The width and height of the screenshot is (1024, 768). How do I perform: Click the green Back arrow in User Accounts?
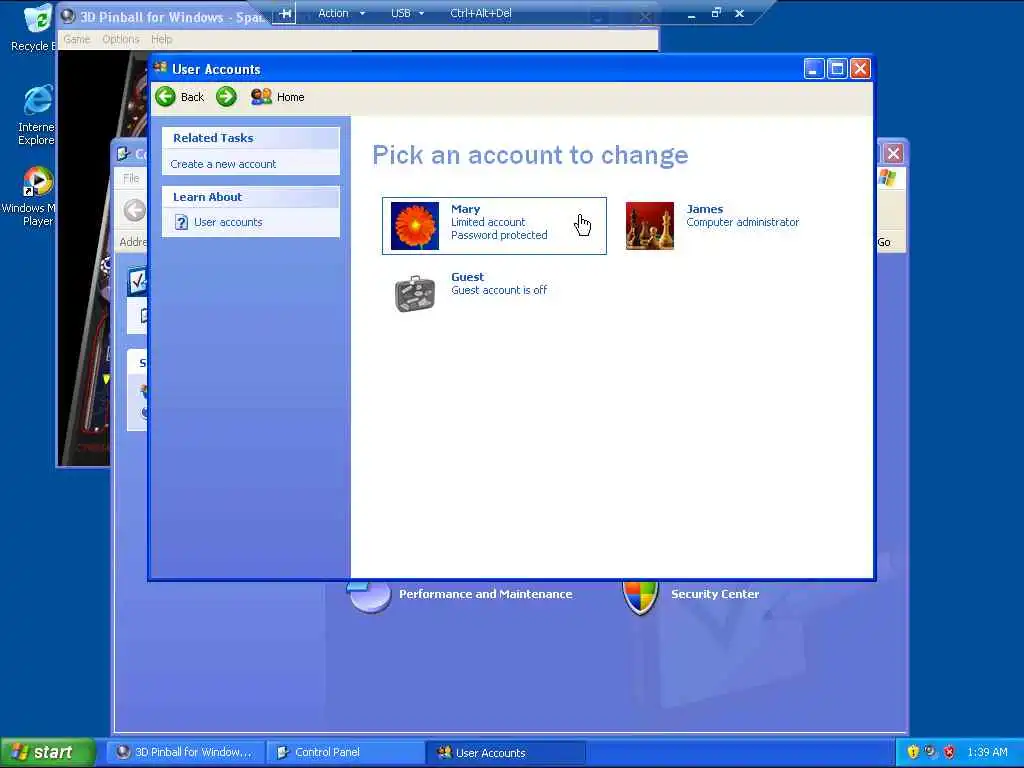tap(165, 97)
